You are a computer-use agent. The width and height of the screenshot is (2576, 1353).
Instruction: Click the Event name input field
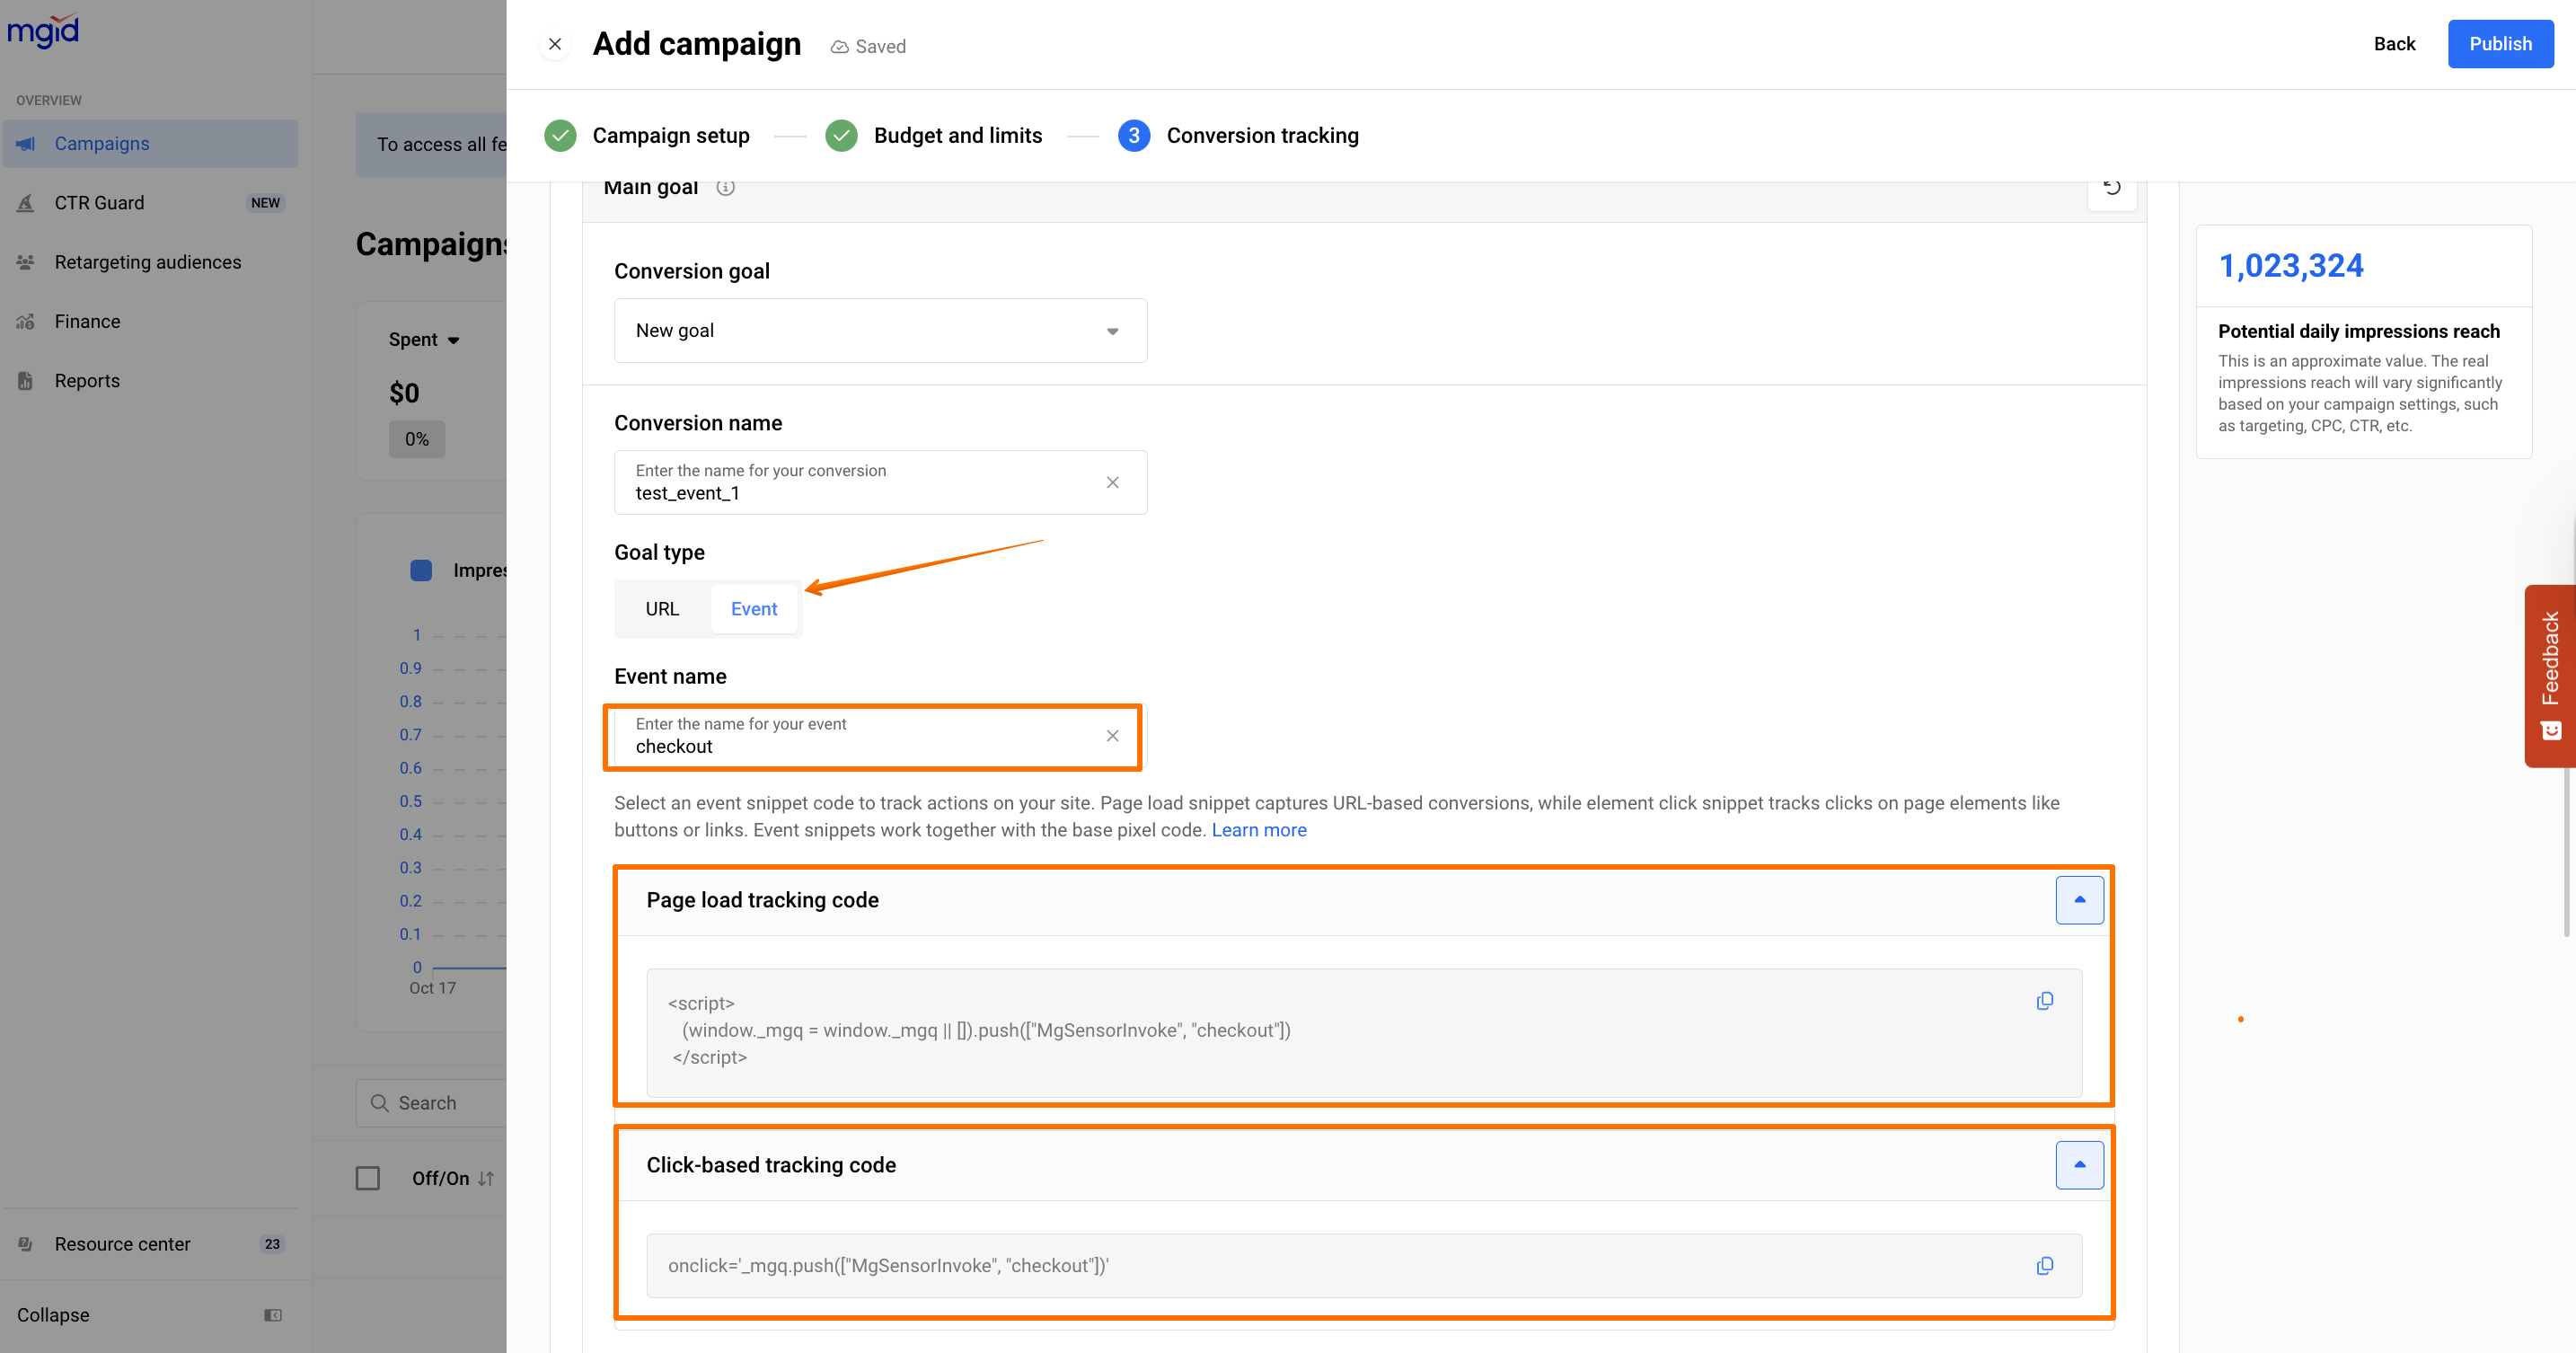(860, 746)
